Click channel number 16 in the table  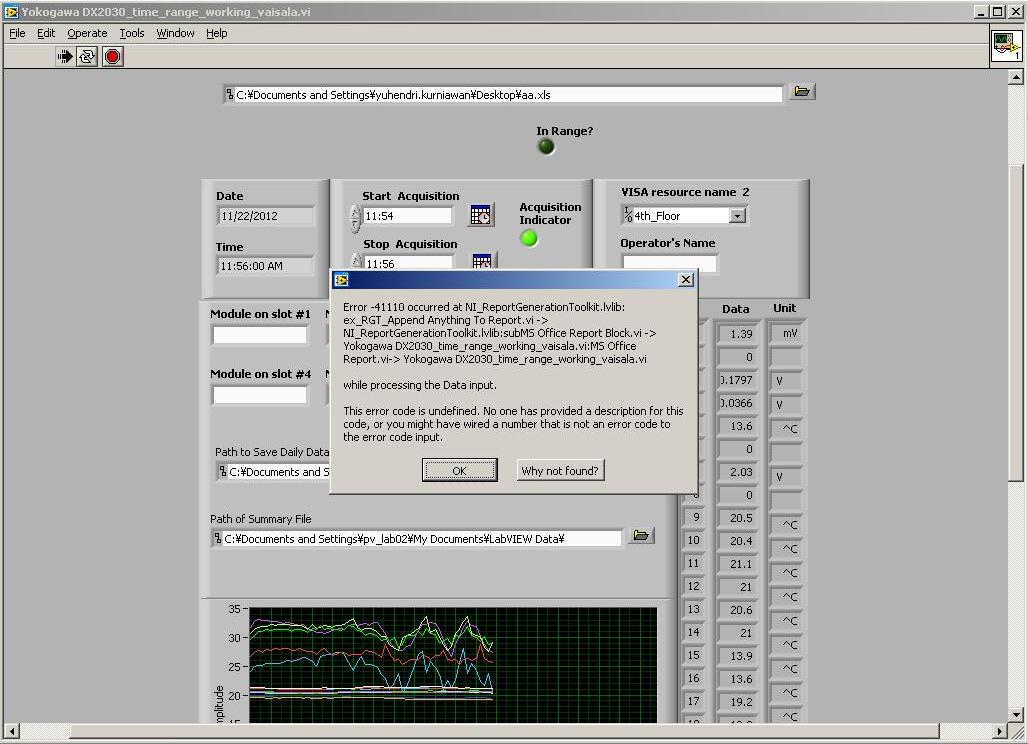[x=694, y=678]
